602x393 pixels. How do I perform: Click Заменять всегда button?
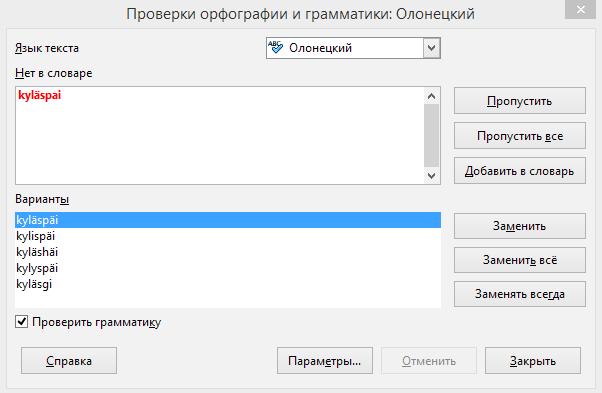pos(520,294)
